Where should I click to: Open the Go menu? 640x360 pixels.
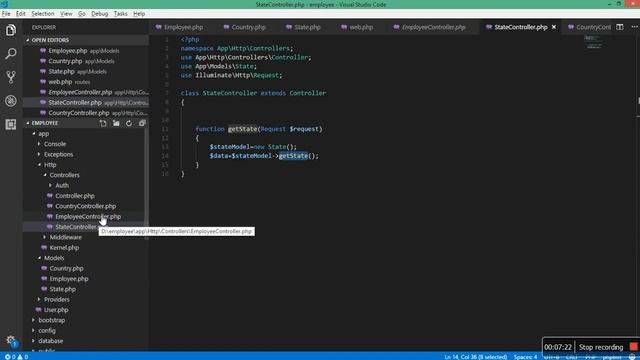point(82,13)
